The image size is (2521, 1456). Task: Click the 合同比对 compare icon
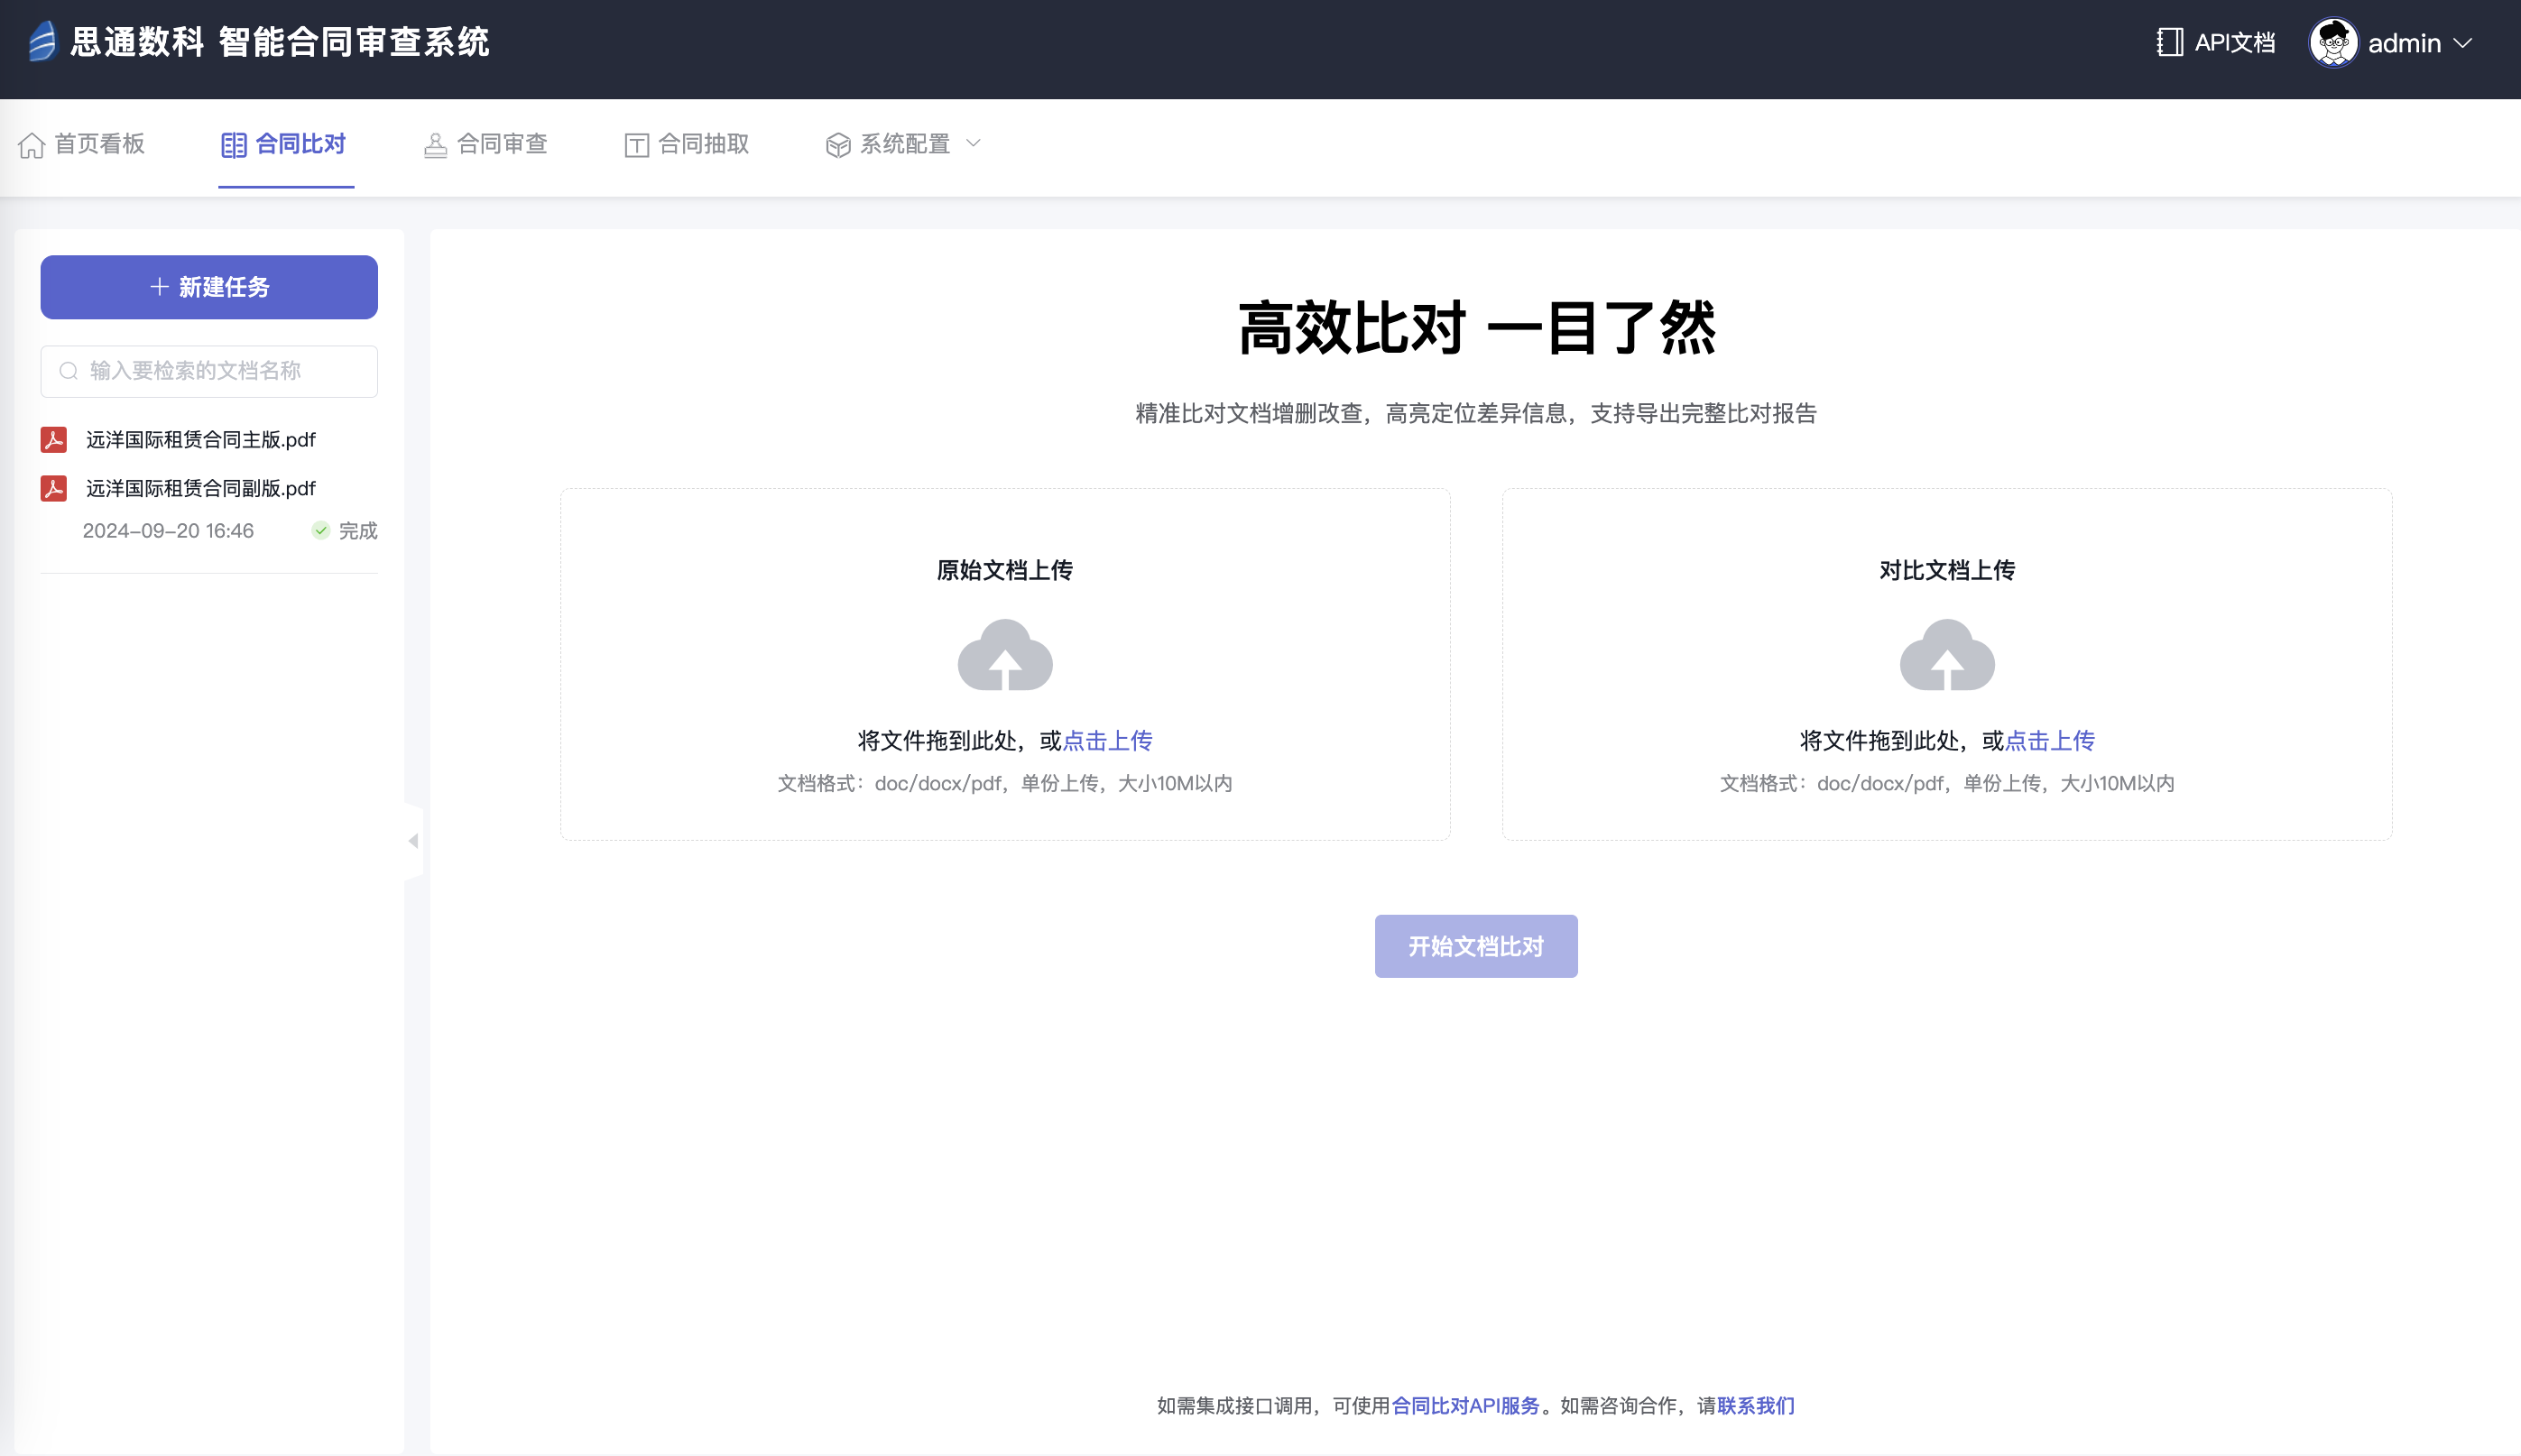point(234,145)
